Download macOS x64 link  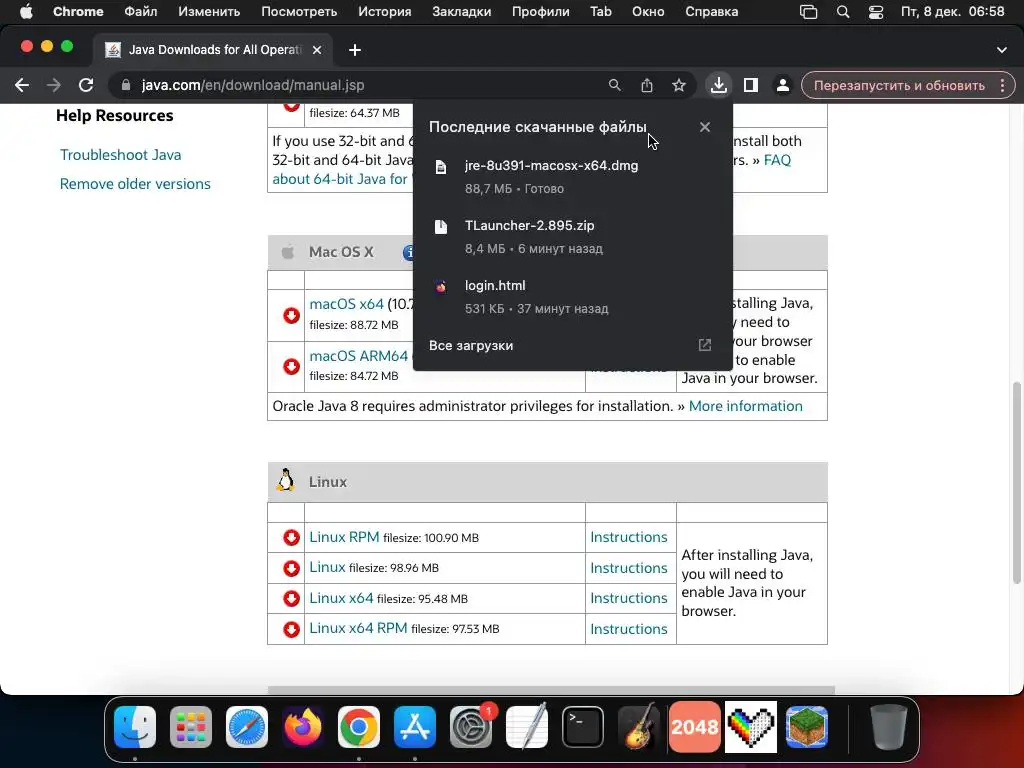[346, 304]
